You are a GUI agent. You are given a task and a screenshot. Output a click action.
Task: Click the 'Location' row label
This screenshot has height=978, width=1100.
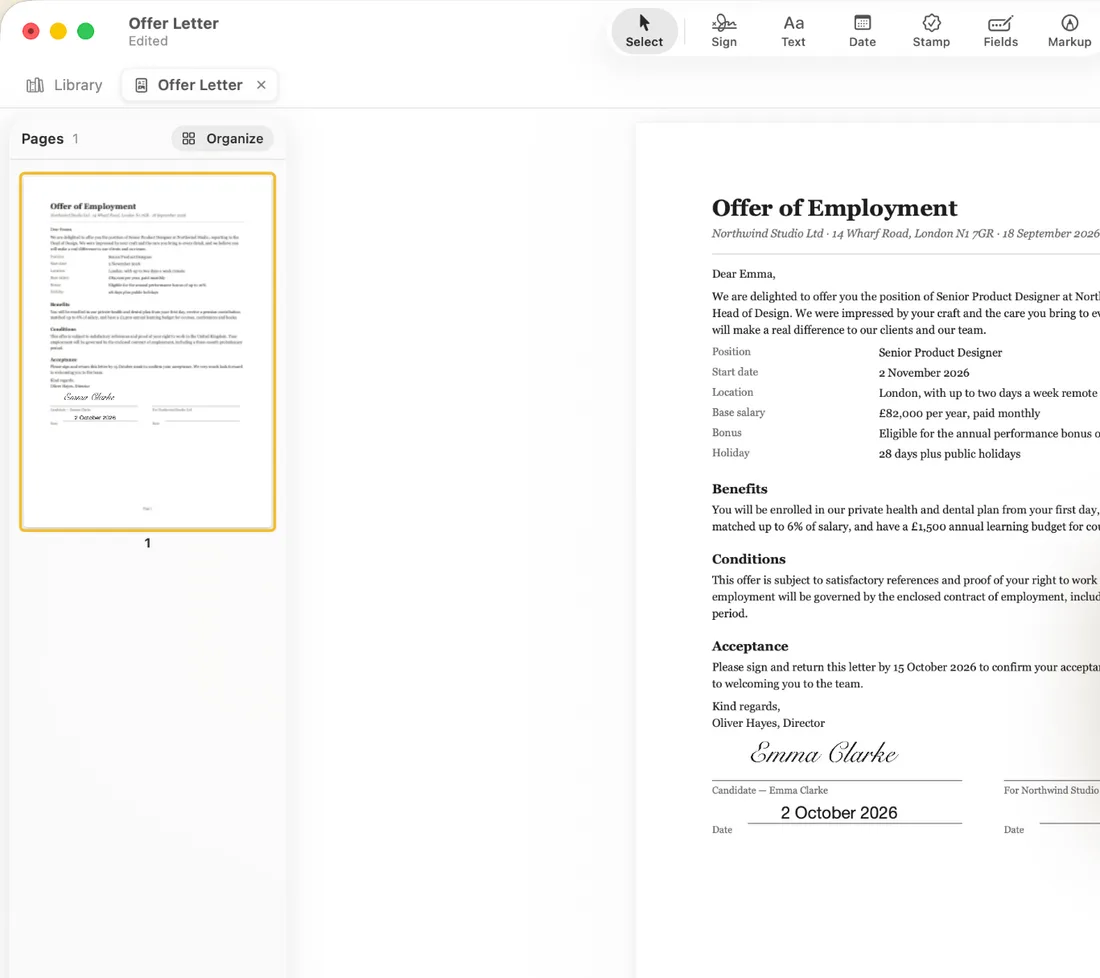732,392
